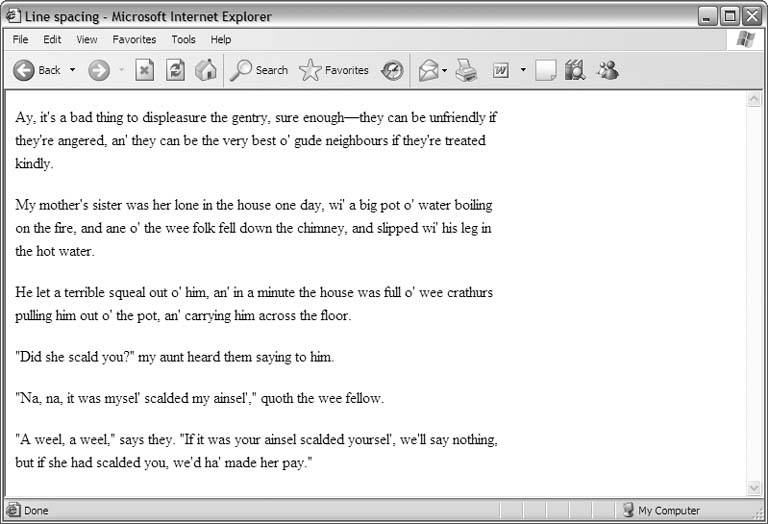Screen dimensions: 768x524
Task: Expand the Forward button history dropdown arrow
Action: [x=122, y=70]
